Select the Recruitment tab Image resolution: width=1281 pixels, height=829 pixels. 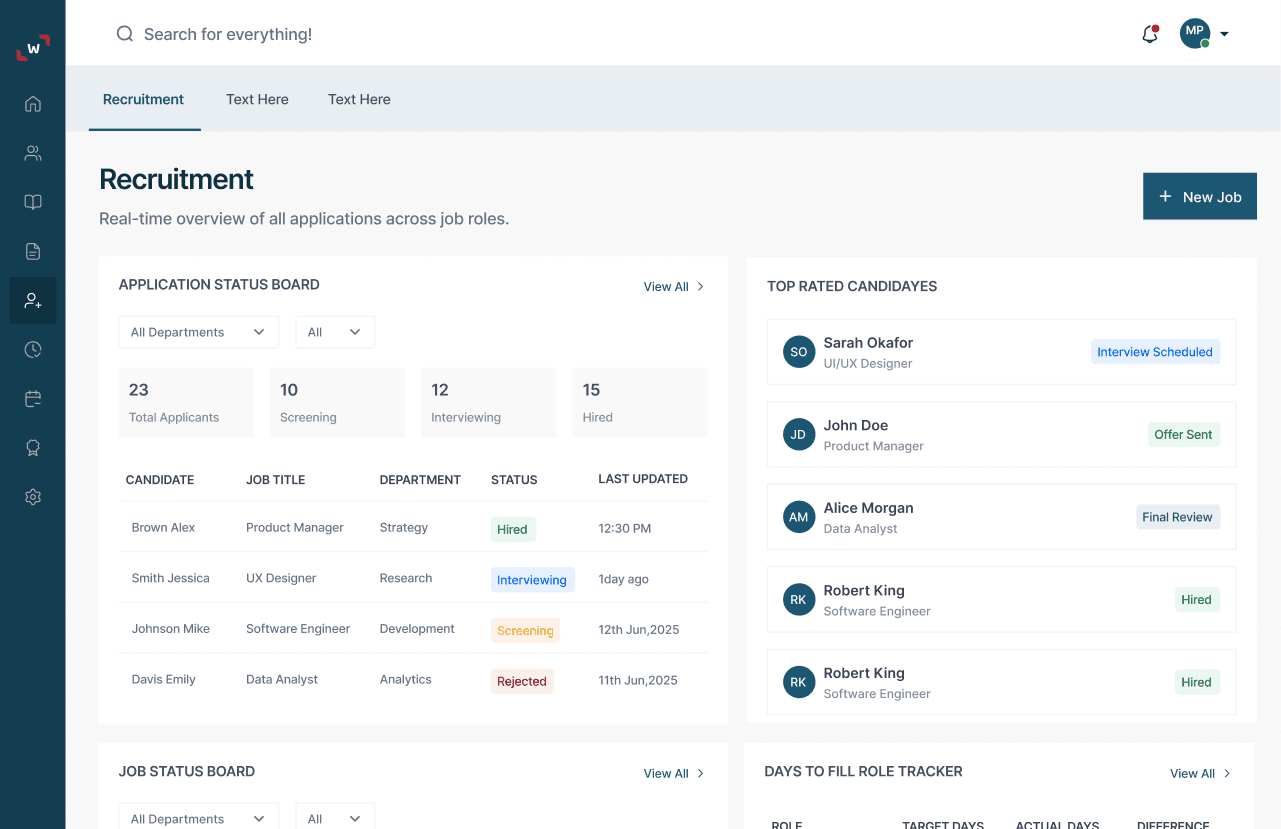[143, 99]
